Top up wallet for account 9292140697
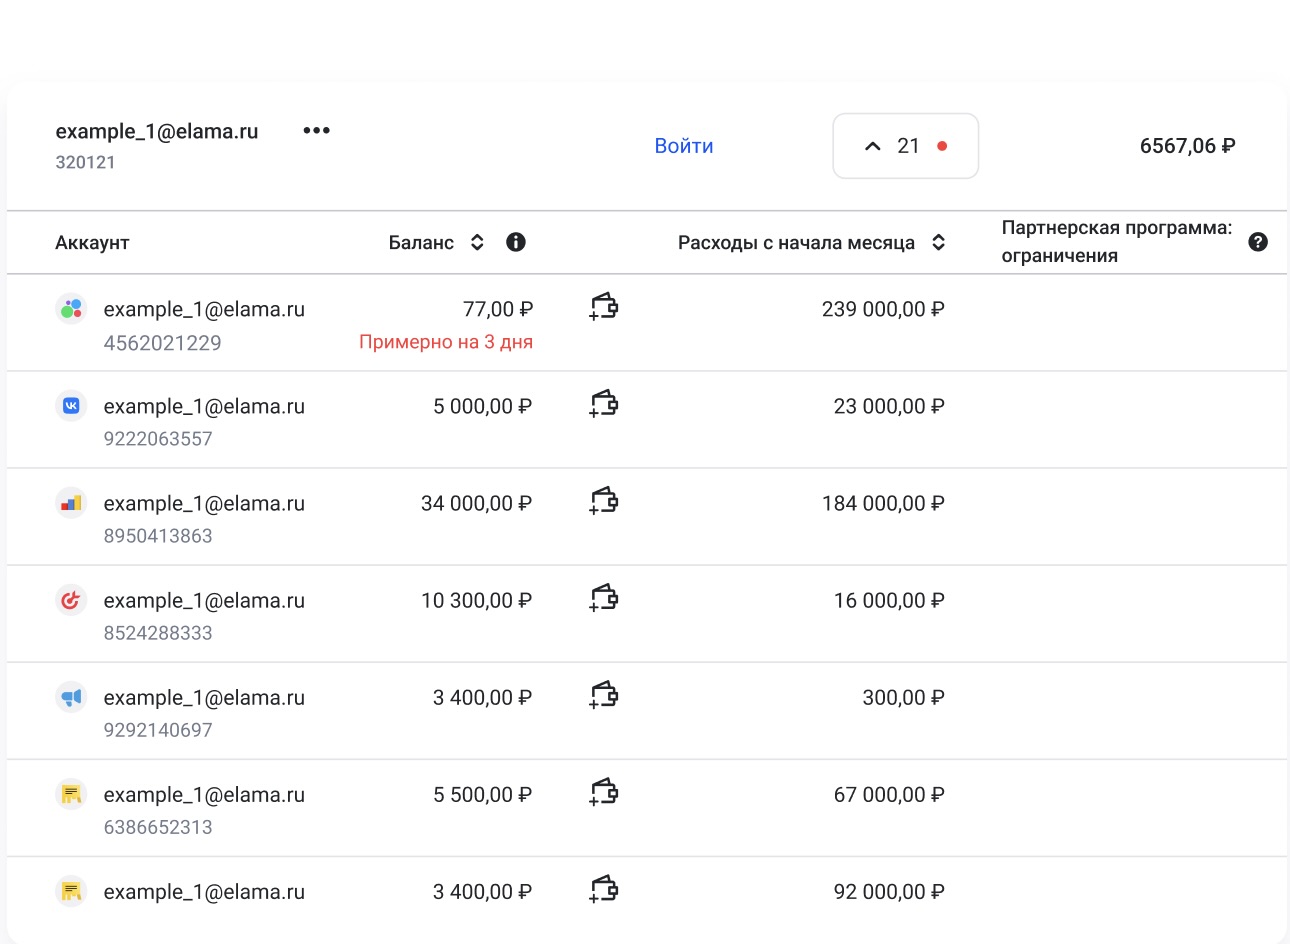 pos(604,694)
